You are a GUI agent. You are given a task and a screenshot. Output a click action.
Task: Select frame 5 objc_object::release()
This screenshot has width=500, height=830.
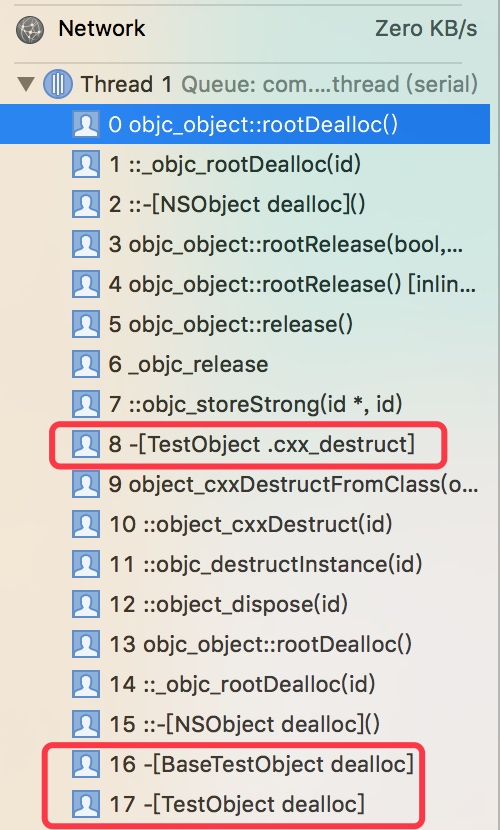[245, 324]
